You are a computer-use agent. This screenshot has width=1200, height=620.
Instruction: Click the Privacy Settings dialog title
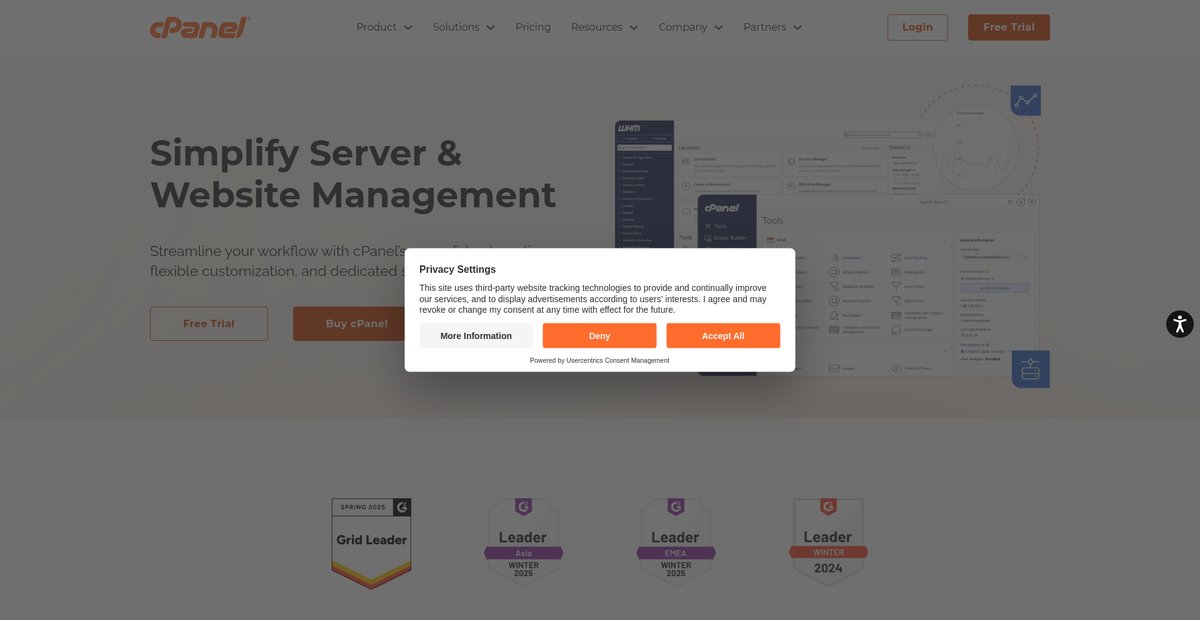(457, 269)
